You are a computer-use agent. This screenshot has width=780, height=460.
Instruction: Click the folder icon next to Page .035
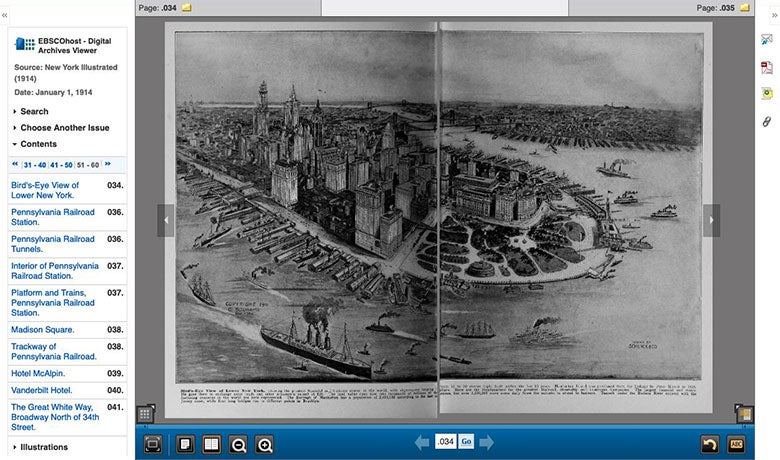pos(745,8)
